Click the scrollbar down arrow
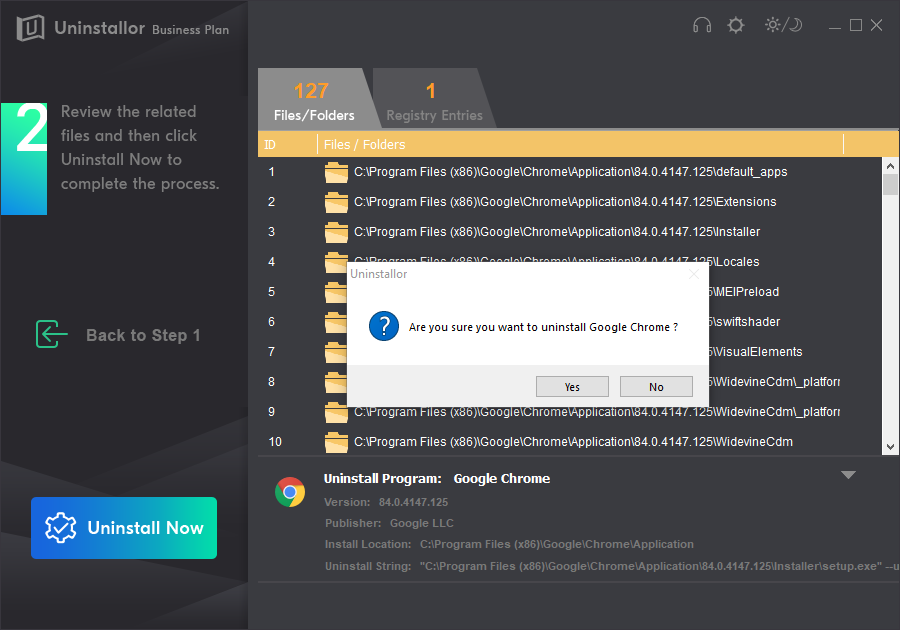 (x=890, y=447)
